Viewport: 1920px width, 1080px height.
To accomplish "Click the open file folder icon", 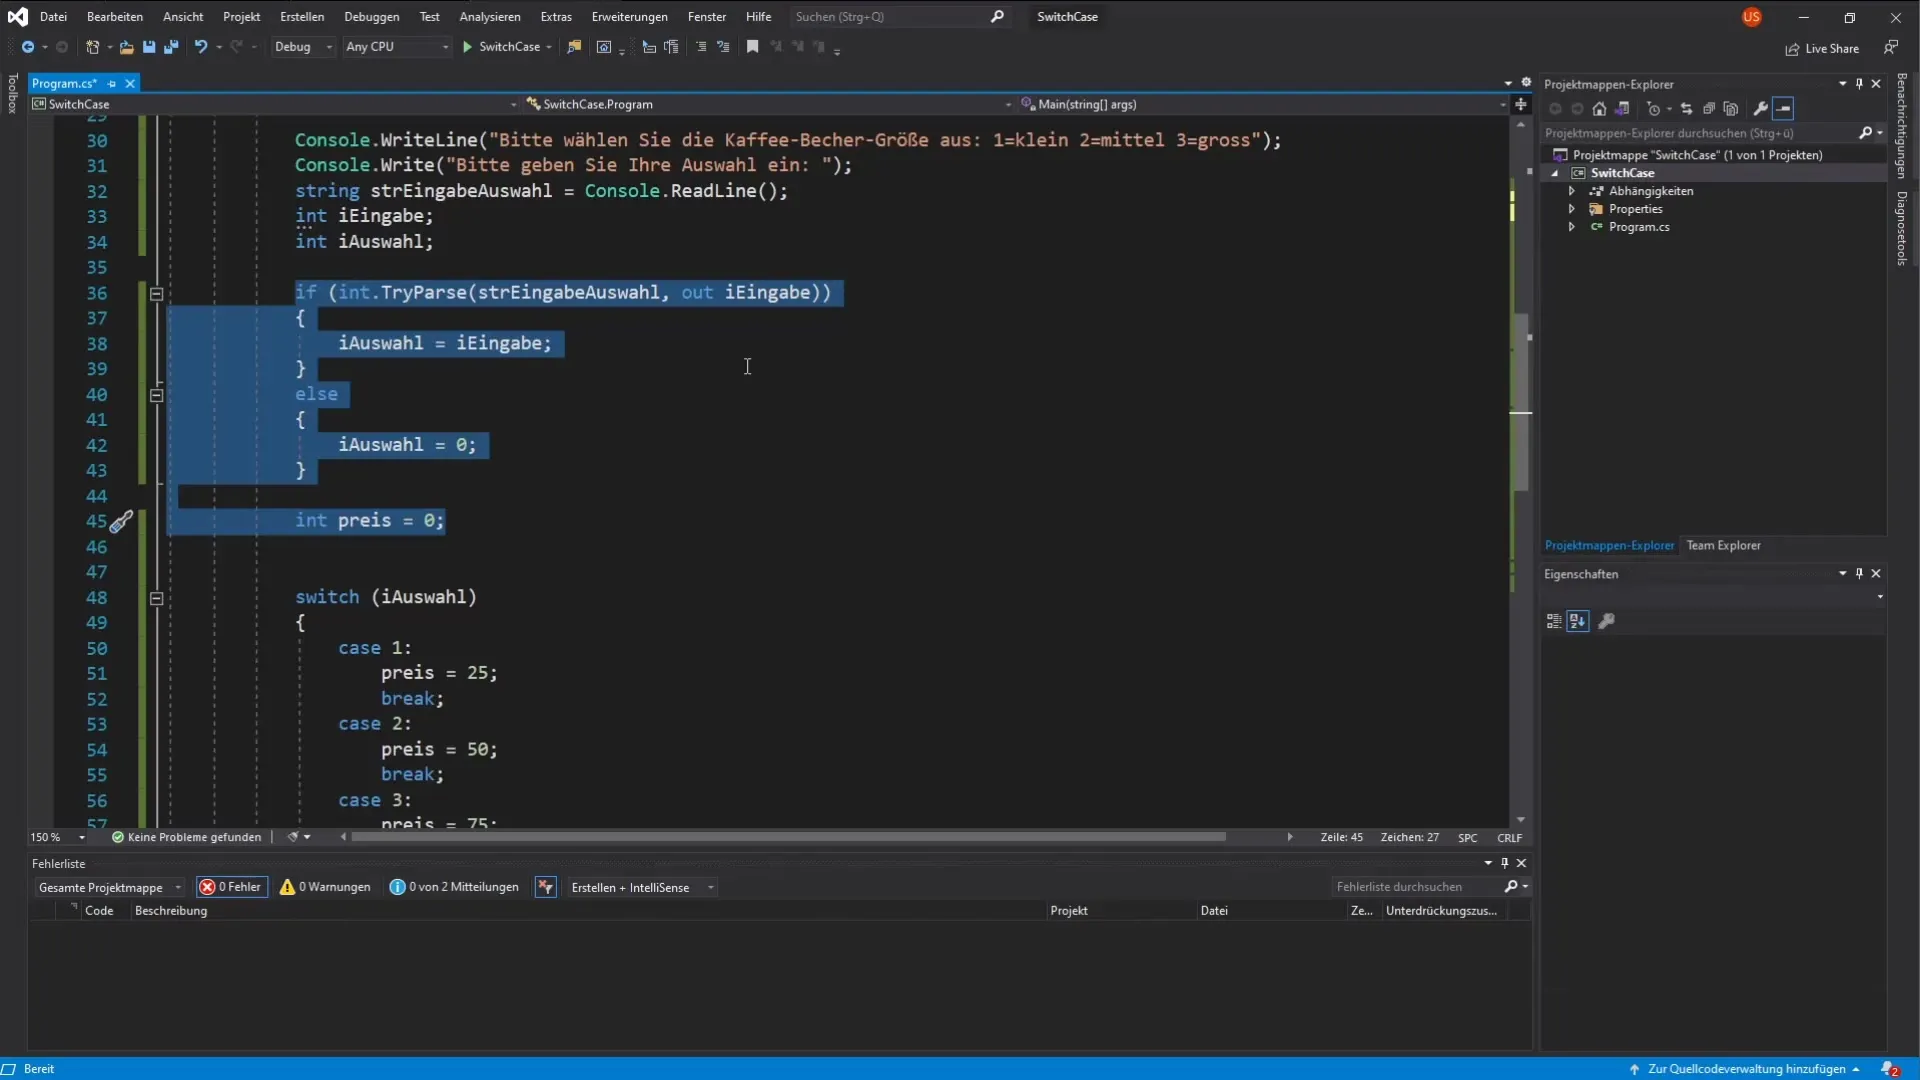I will click(x=126, y=47).
